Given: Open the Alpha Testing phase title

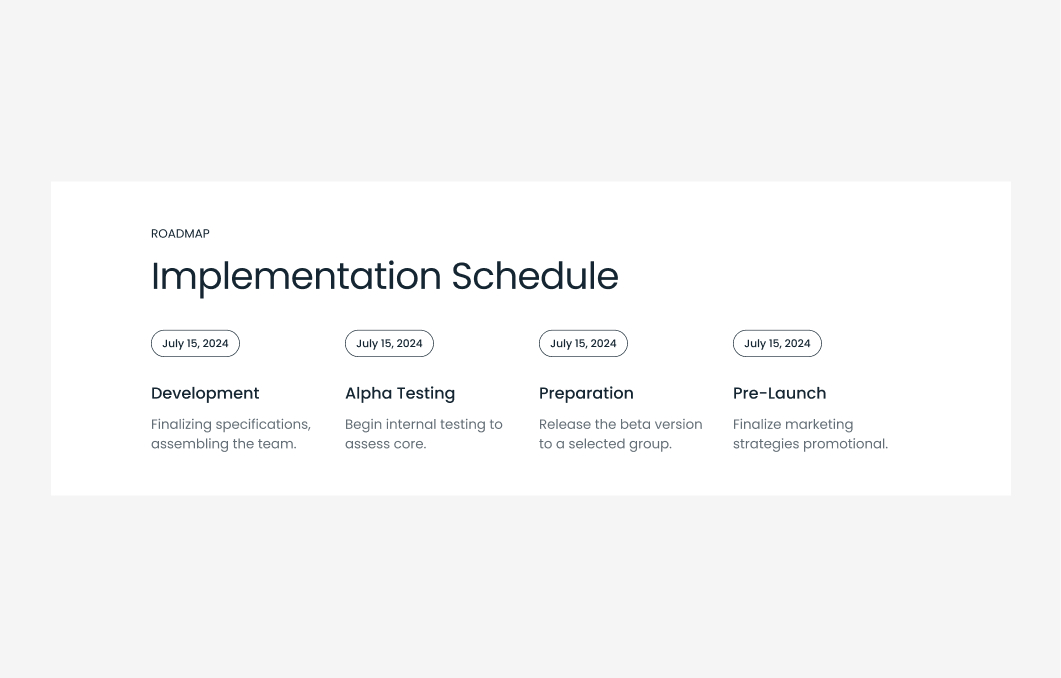Looking at the screenshot, I should coord(400,393).
